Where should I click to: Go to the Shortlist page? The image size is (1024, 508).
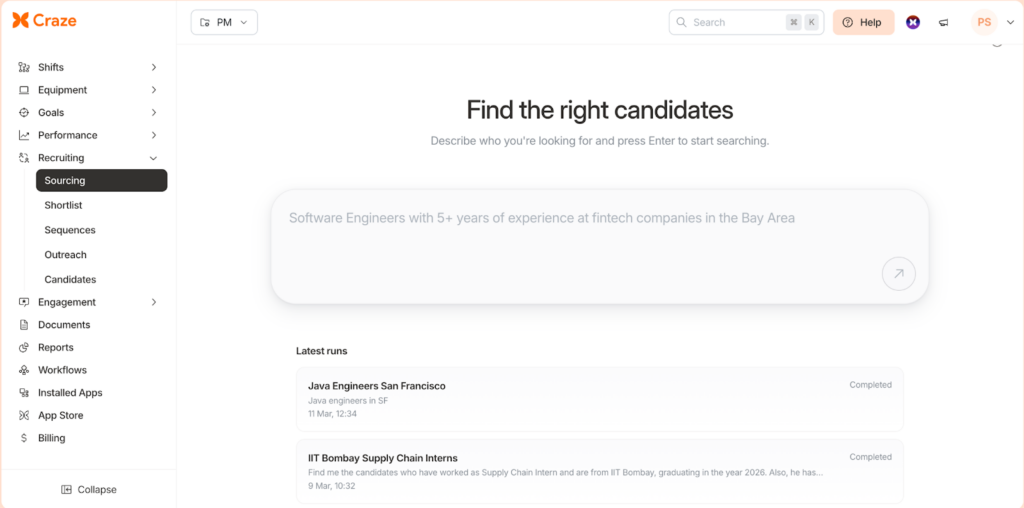(63, 205)
